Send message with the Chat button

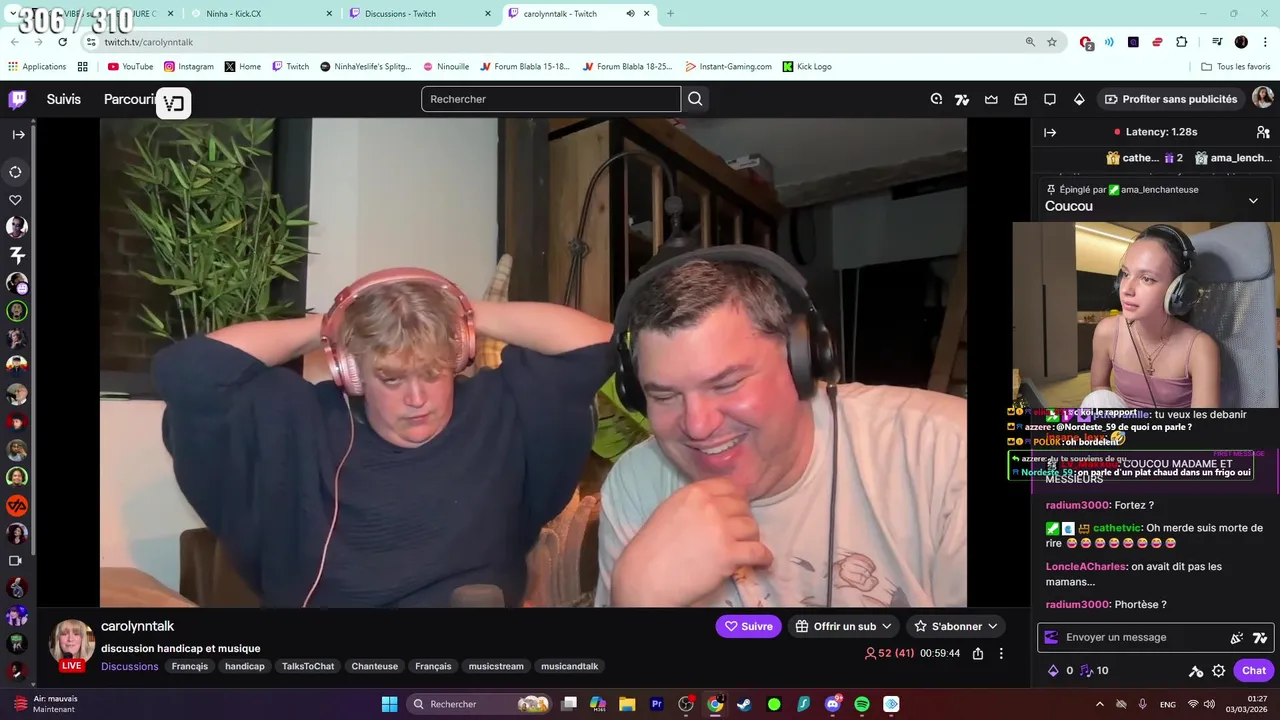1254,671
